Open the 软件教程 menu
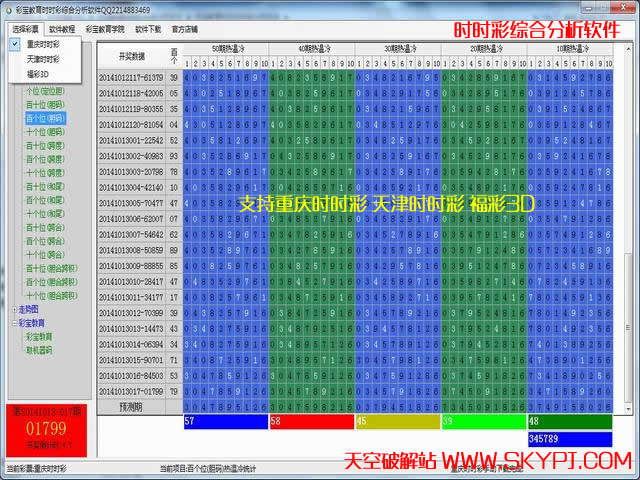 pos(62,30)
